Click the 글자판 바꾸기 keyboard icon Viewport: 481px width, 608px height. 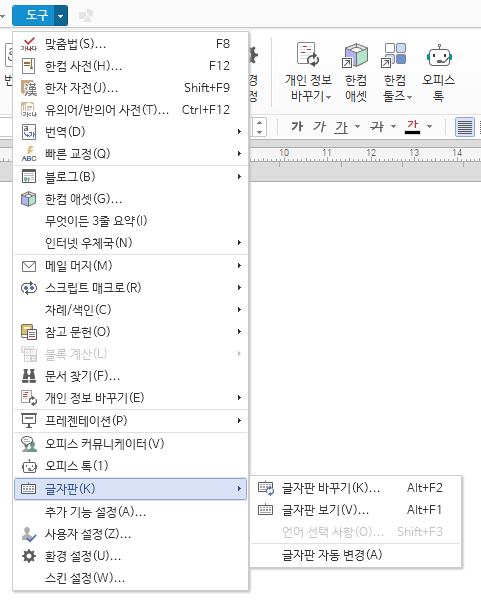[x=266, y=488]
